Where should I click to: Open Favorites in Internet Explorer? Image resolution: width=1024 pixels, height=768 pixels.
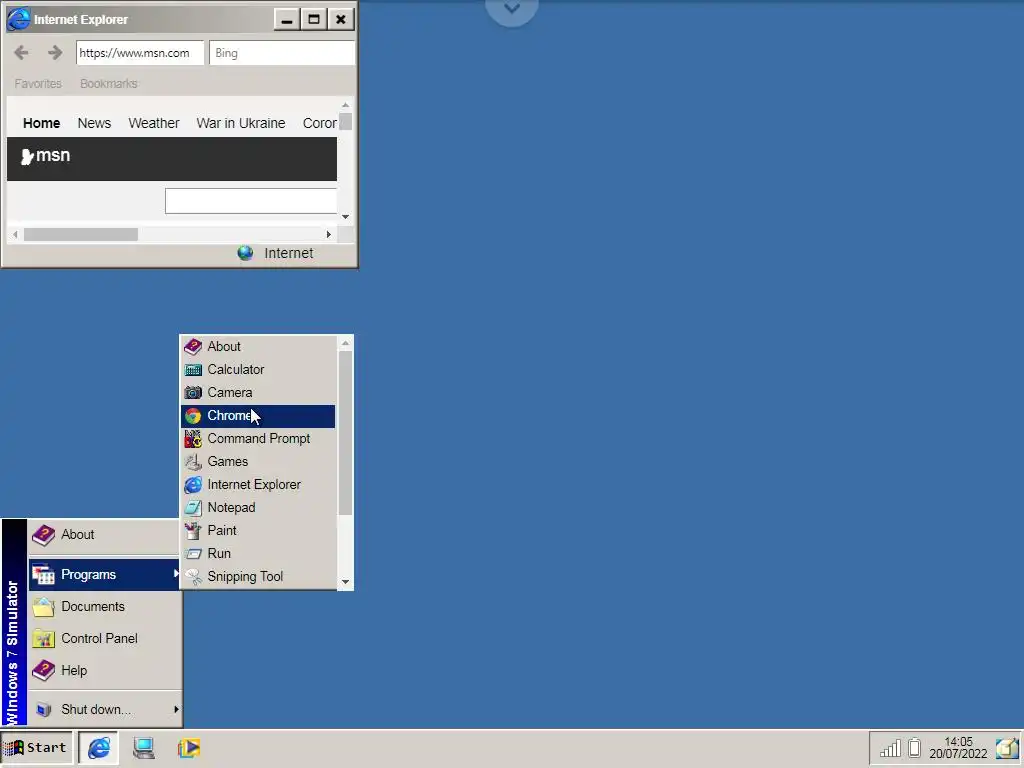tap(38, 84)
